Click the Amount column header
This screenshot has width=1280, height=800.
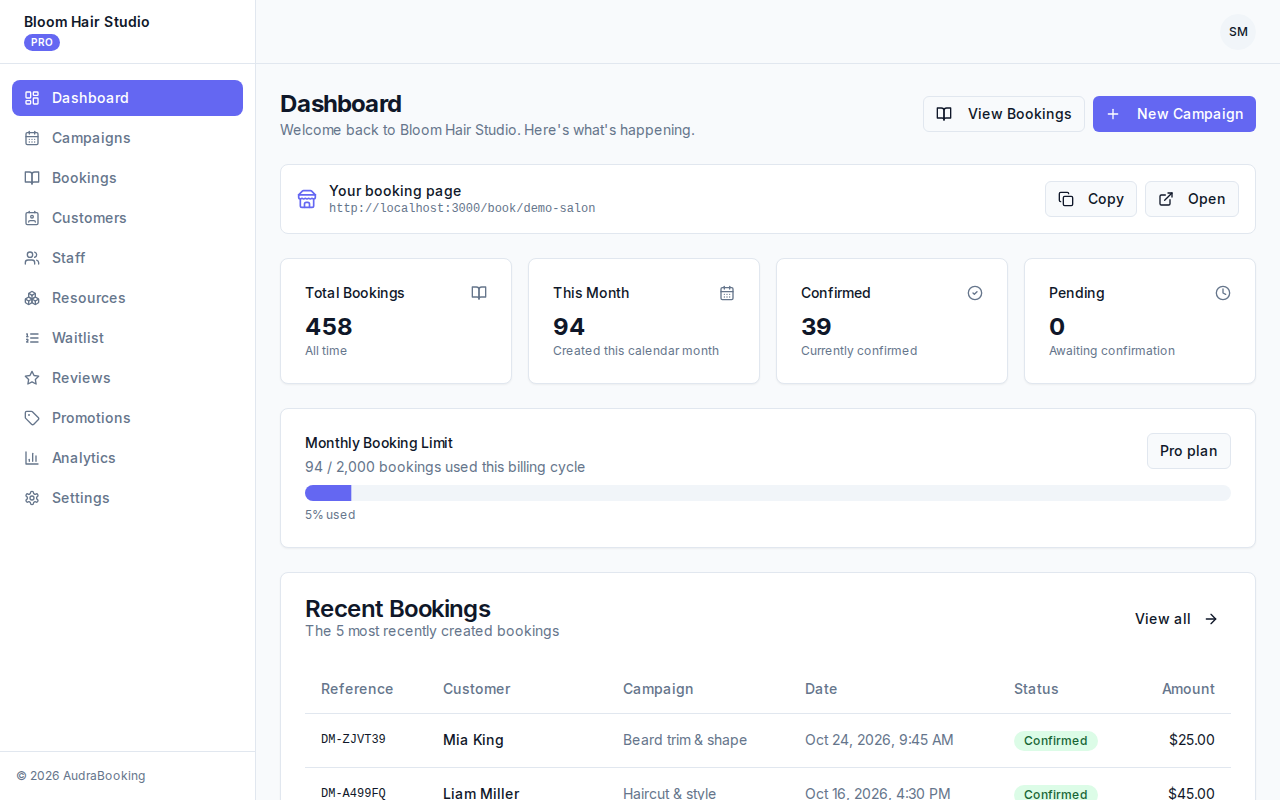(x=1188, y=689)
